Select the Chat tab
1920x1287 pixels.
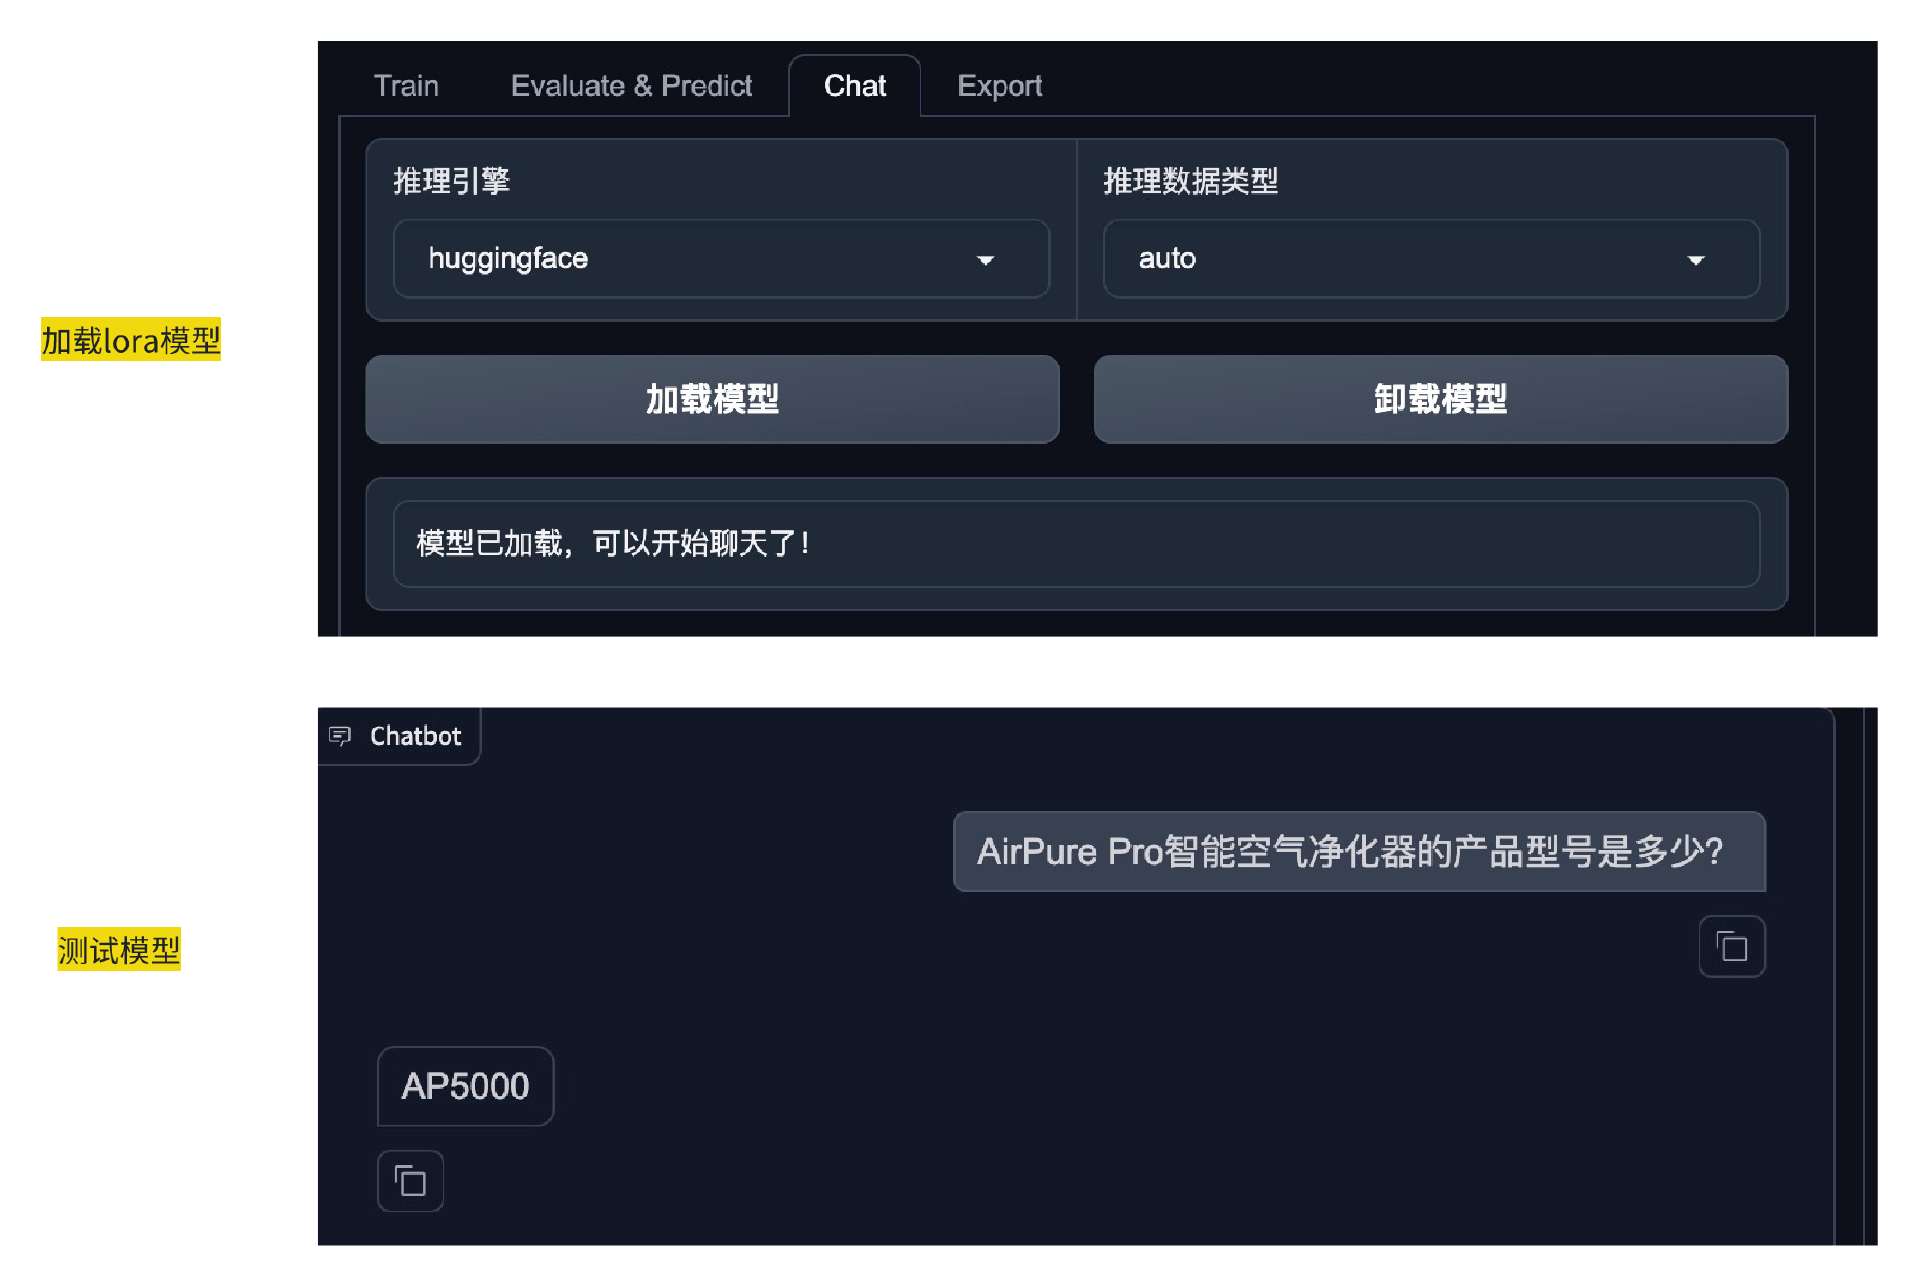tap(854, 86)
